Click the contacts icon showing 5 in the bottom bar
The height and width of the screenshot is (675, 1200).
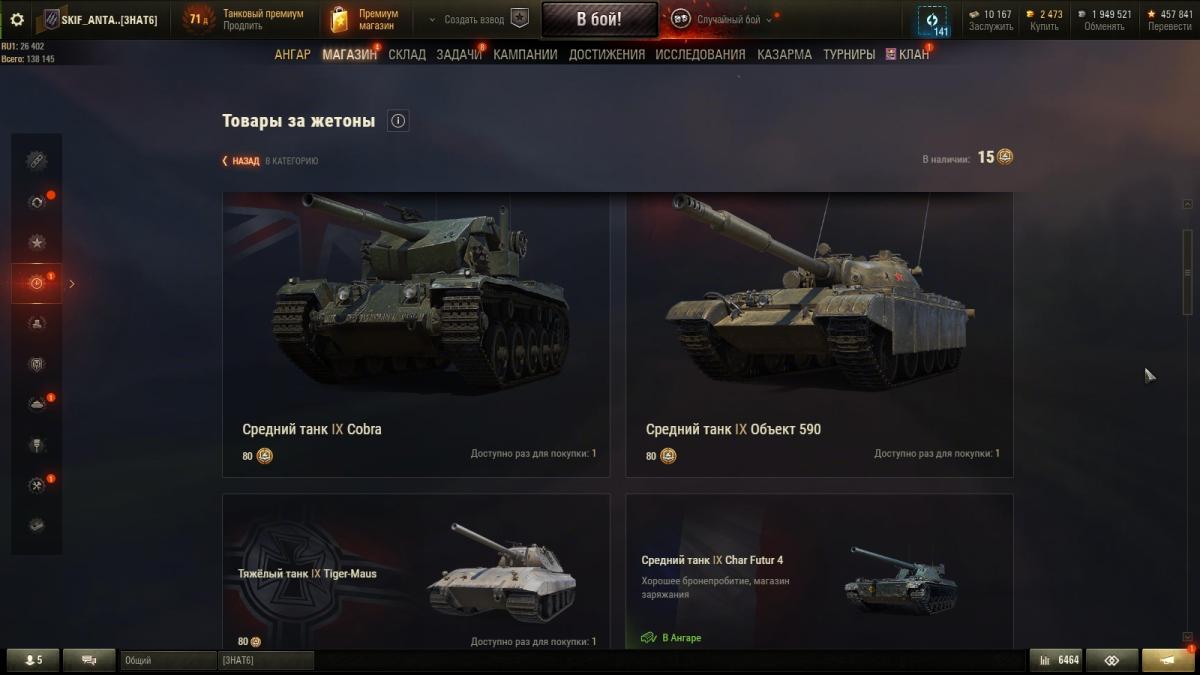(33, 660)
